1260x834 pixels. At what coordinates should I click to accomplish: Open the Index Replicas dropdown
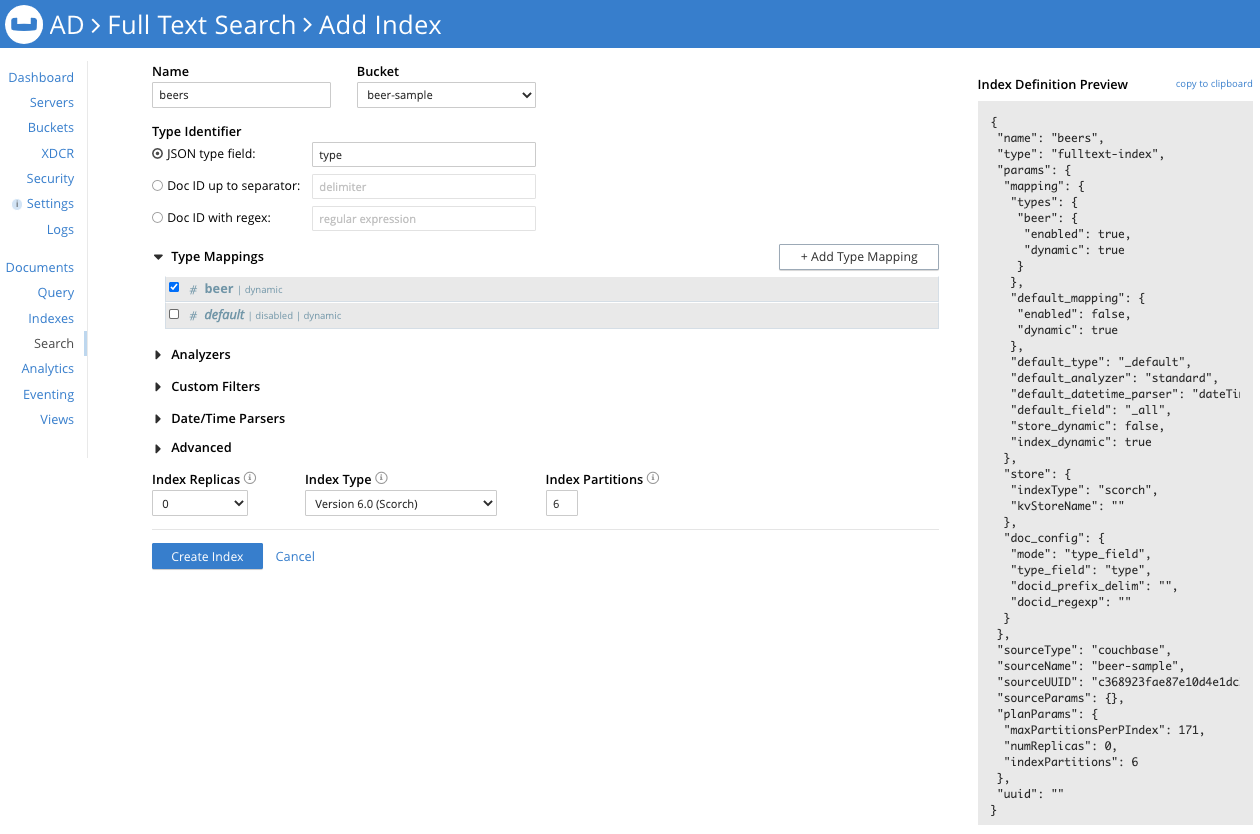(200, 504)
